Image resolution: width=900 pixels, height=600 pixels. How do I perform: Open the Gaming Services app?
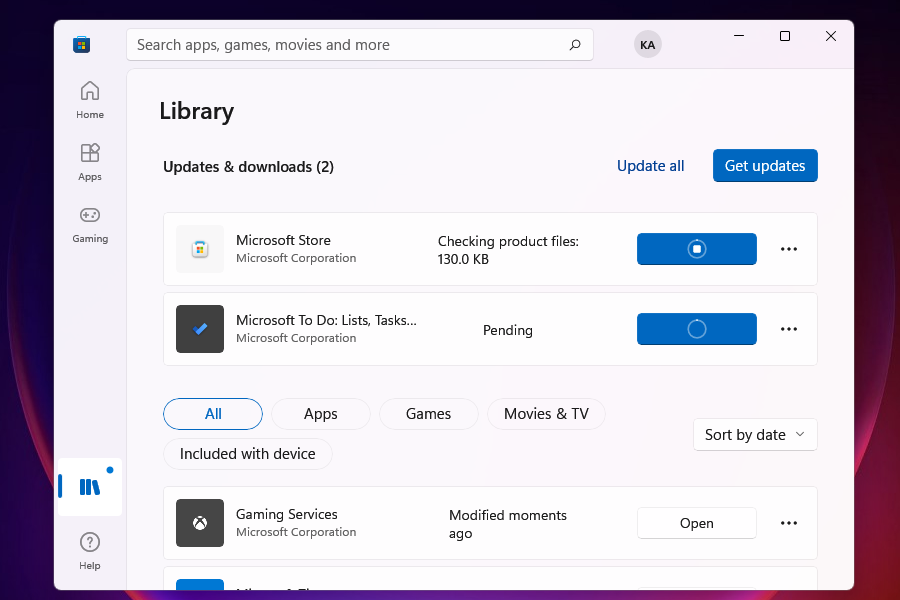(x=697, y=523)
